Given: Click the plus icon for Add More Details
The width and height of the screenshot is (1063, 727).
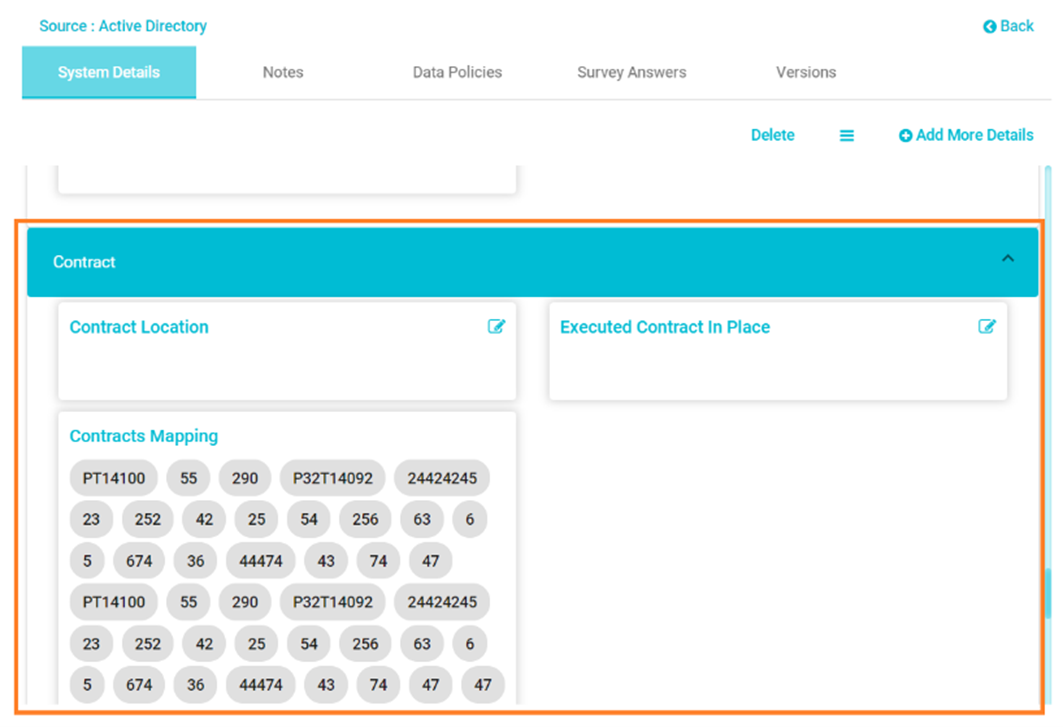Looking at the screenshot, I should coord(905,136).
